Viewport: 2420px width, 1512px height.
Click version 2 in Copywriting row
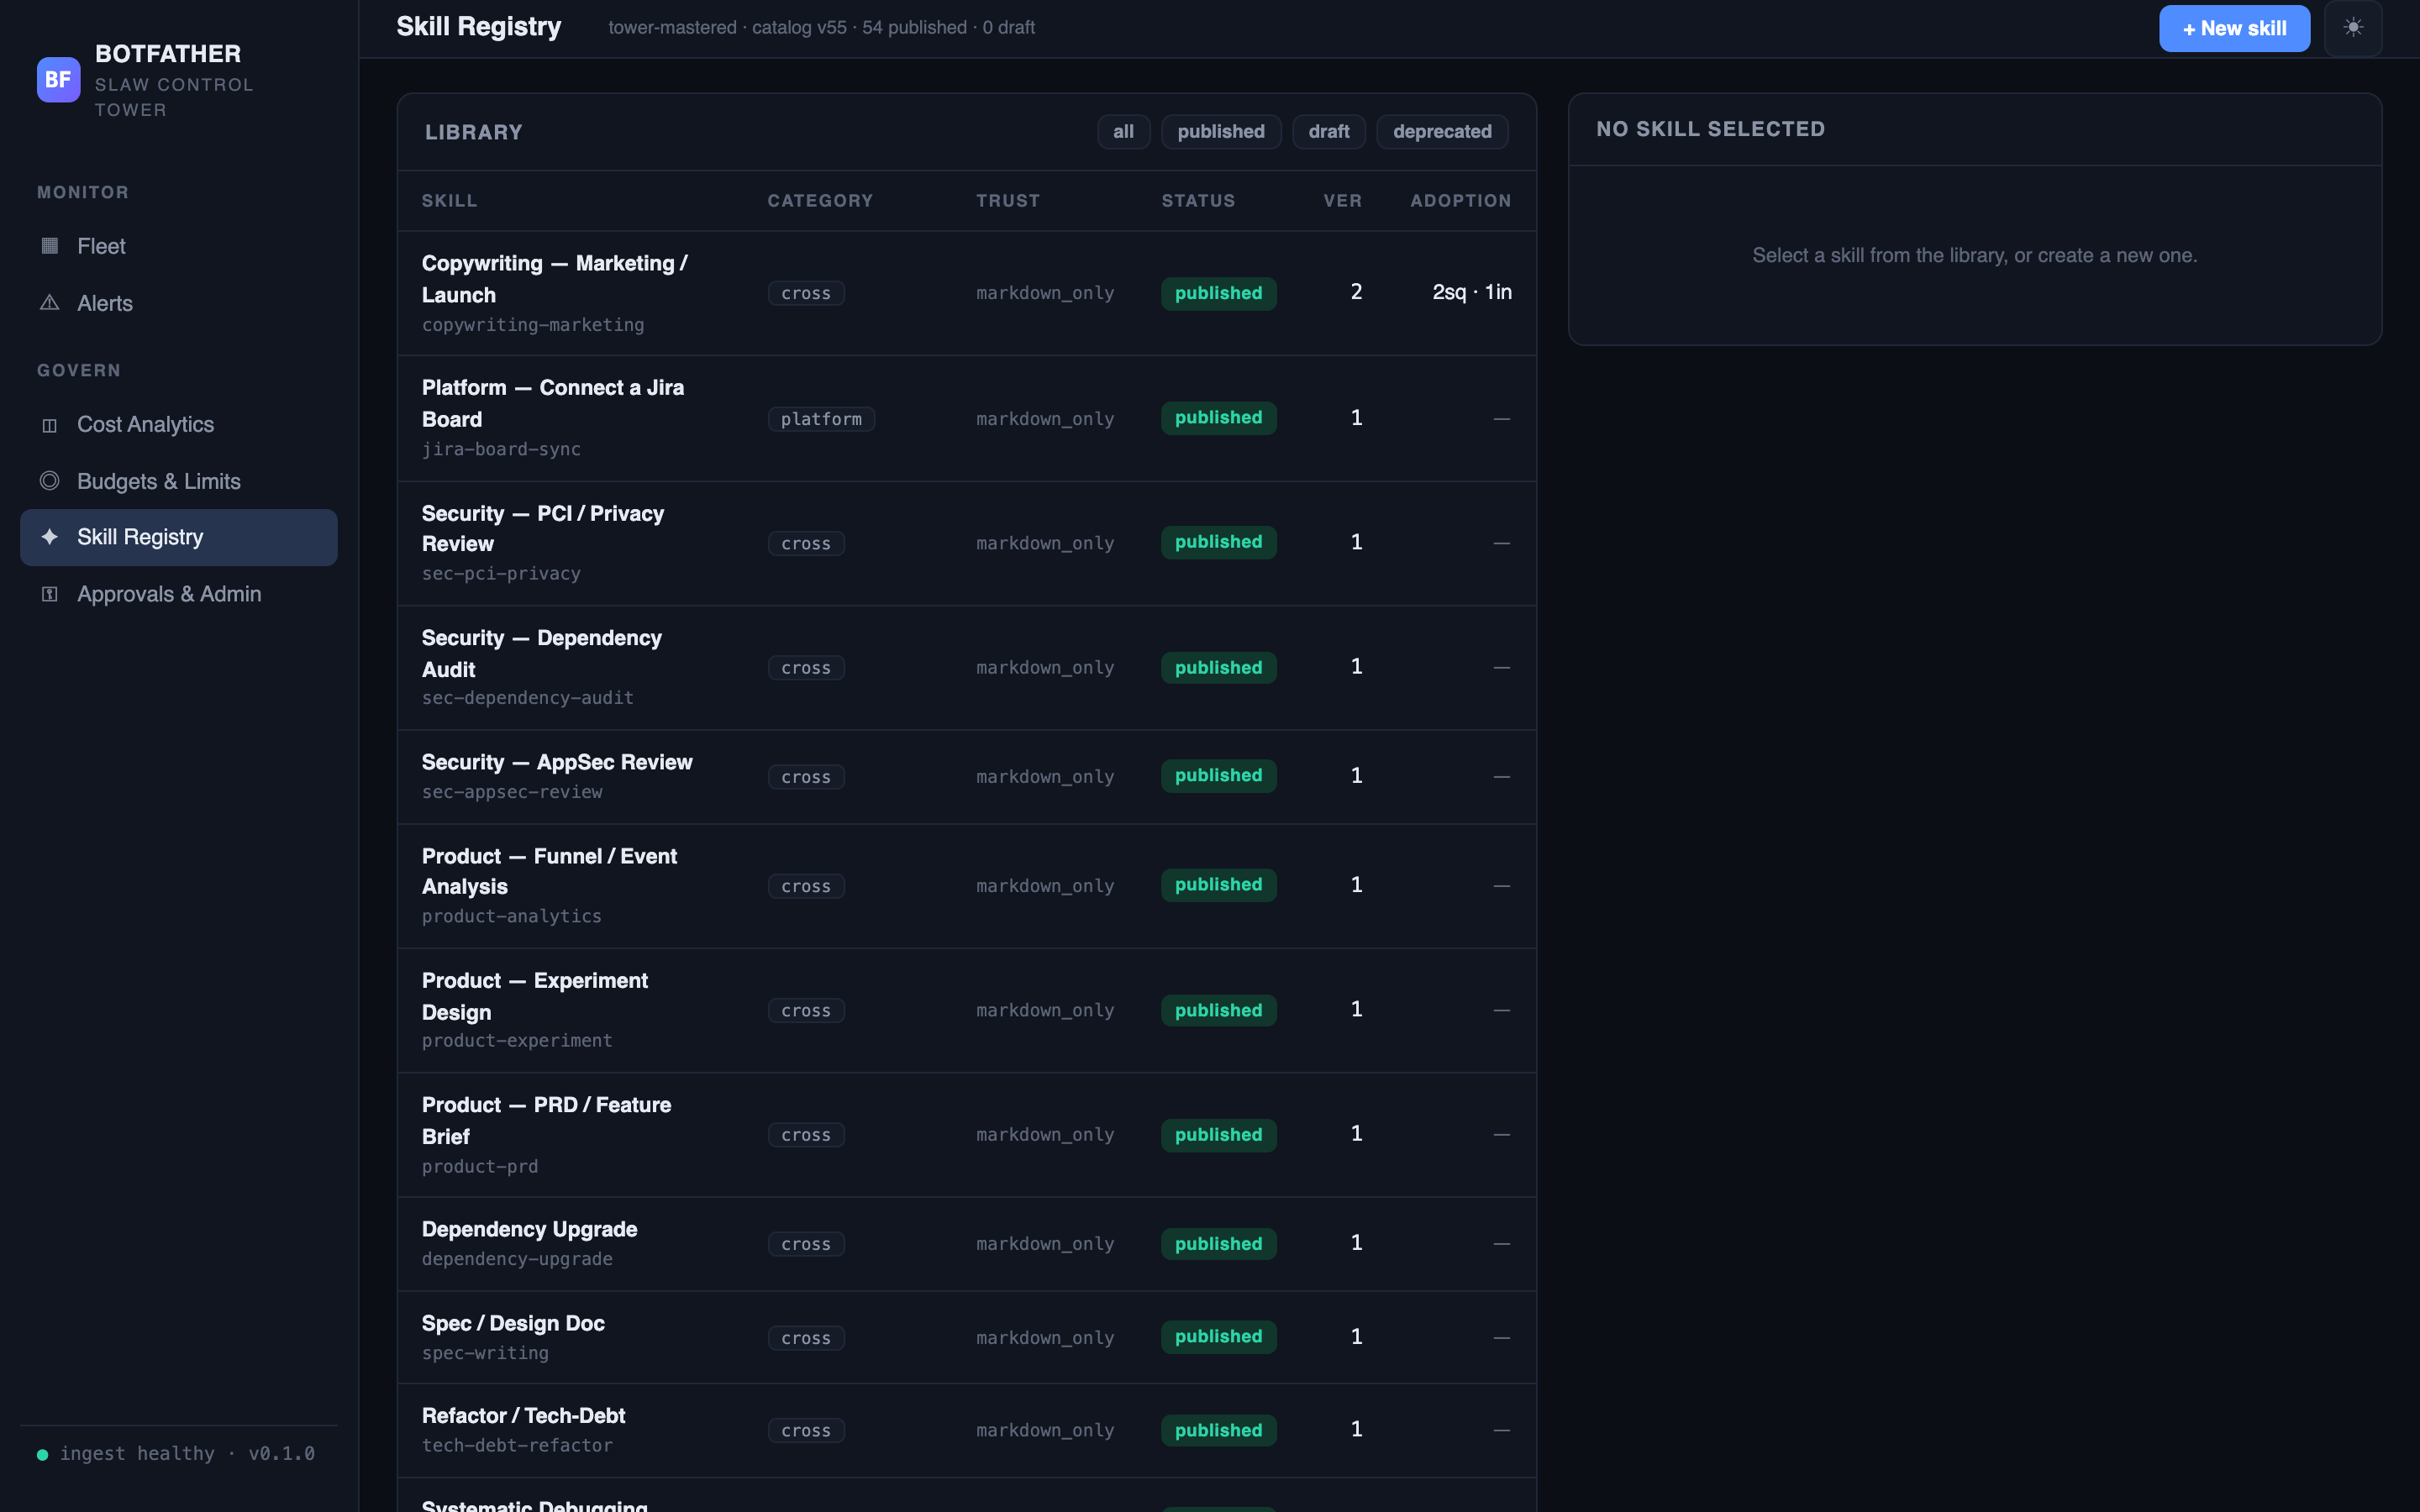coord(1356,292)
